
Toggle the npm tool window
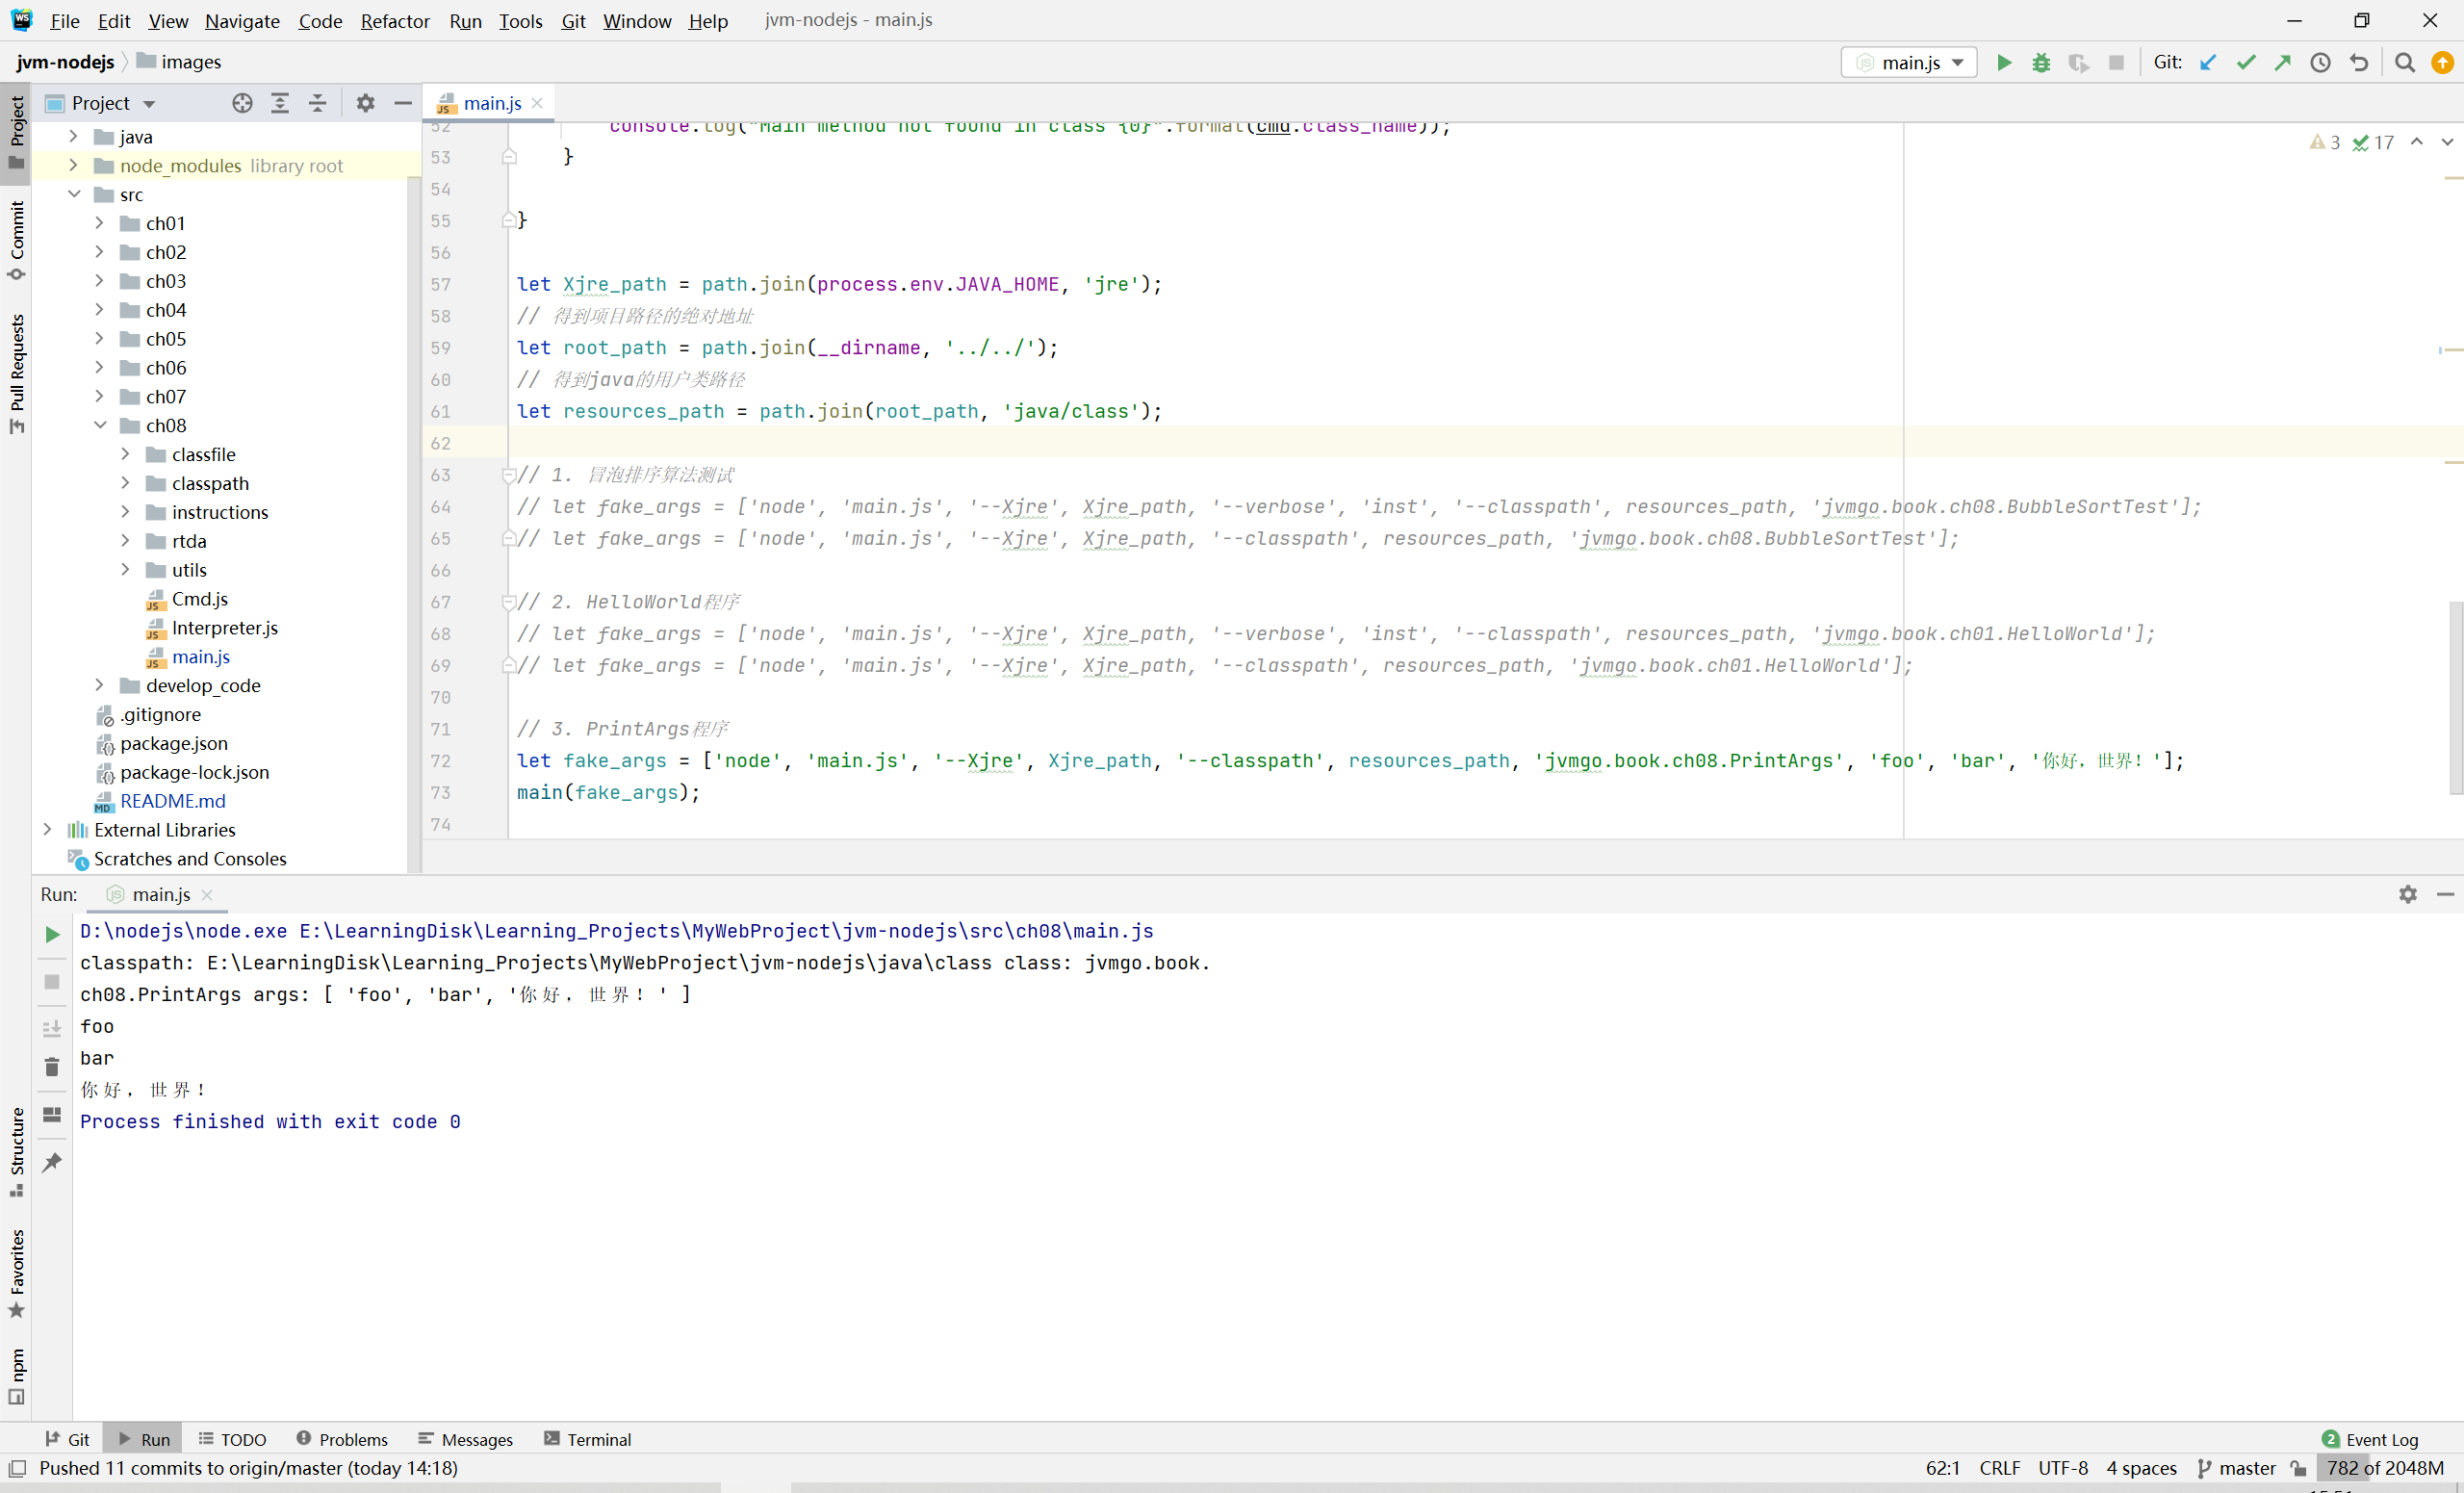pyautogui.click(x=16, y=1376)
